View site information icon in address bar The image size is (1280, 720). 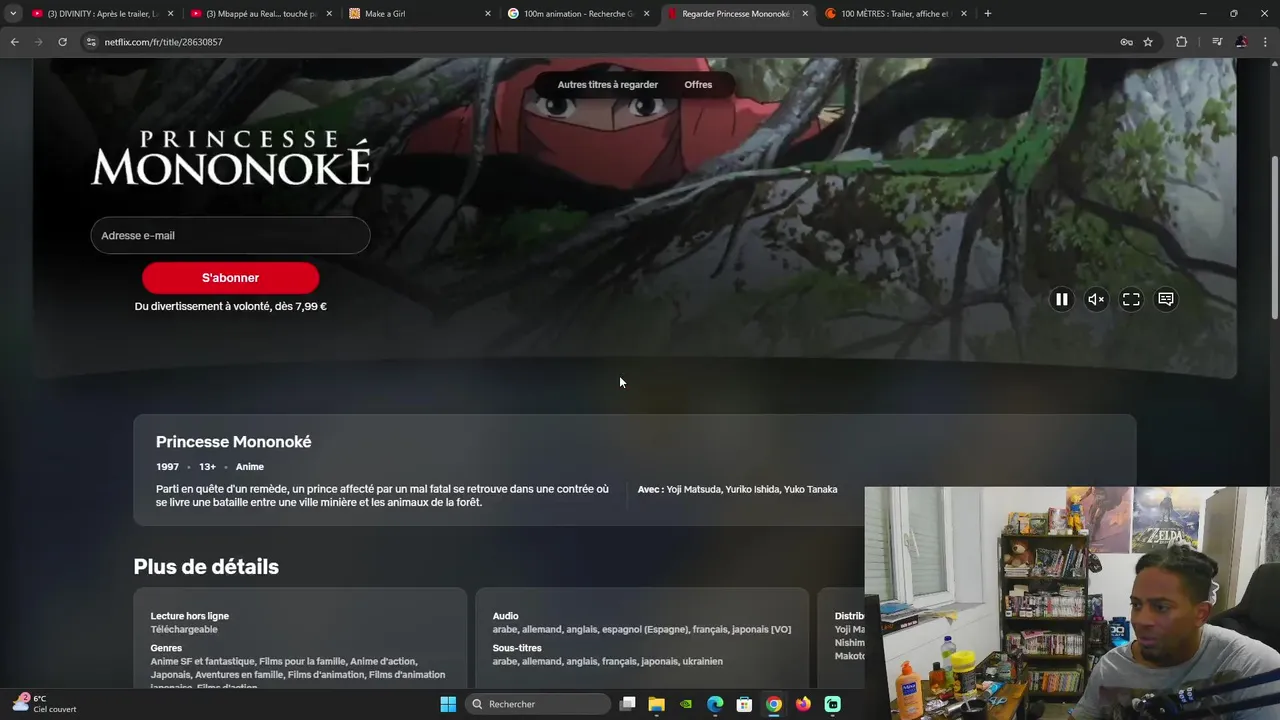(x=91, y=42)
